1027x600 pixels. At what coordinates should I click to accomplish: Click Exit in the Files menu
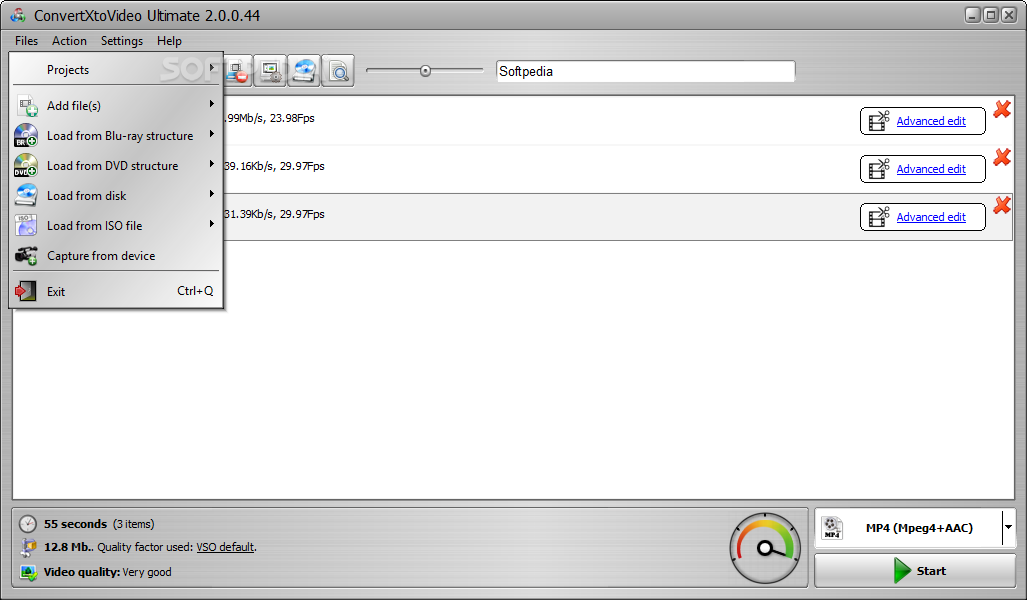click(x=117, y=291)
